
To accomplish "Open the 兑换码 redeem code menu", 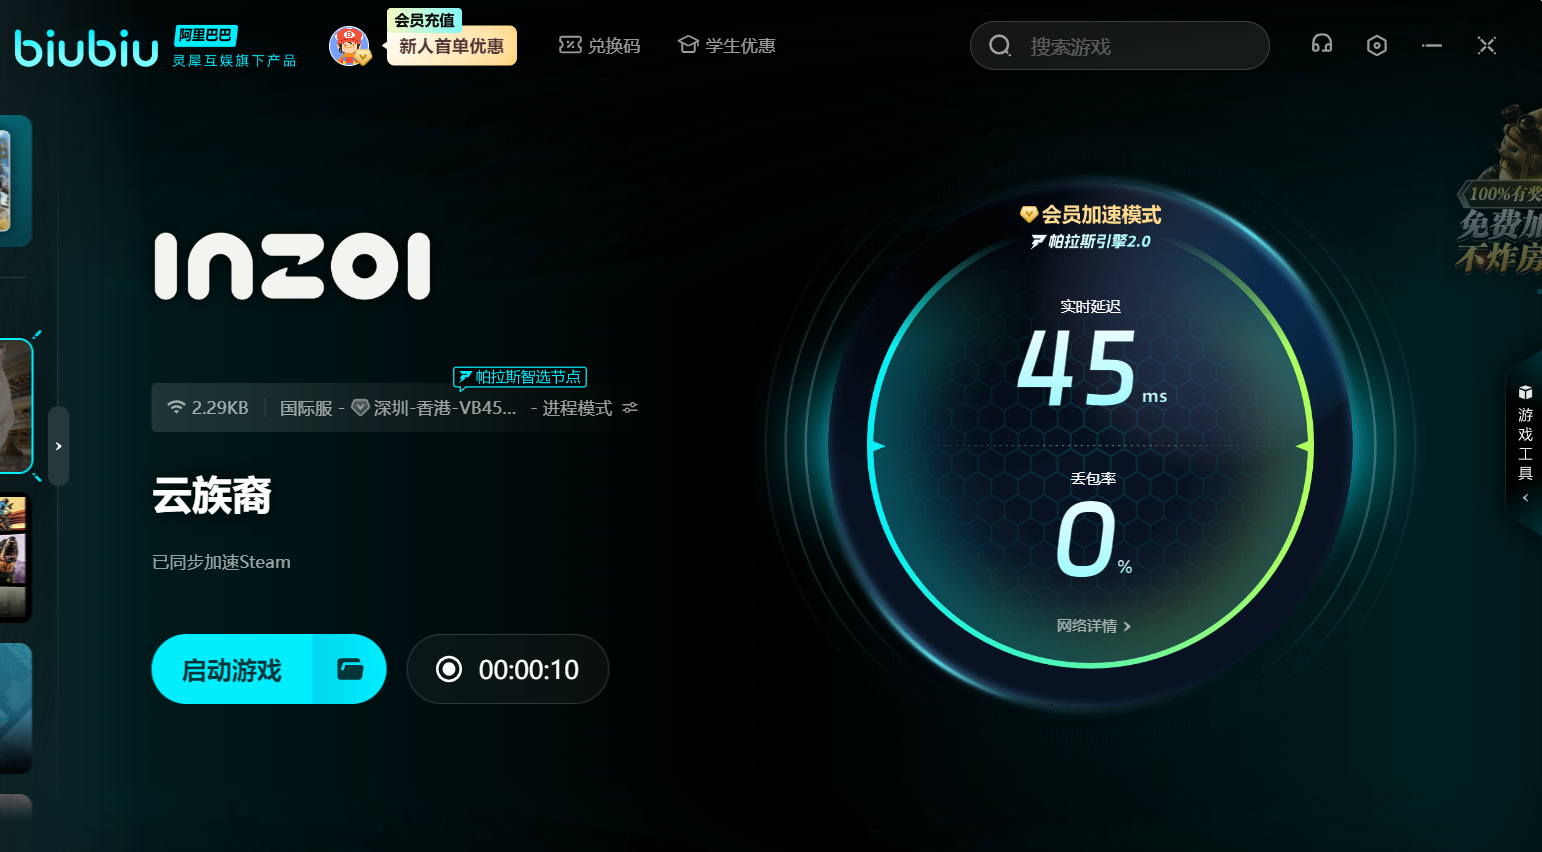I will [599, 45].
